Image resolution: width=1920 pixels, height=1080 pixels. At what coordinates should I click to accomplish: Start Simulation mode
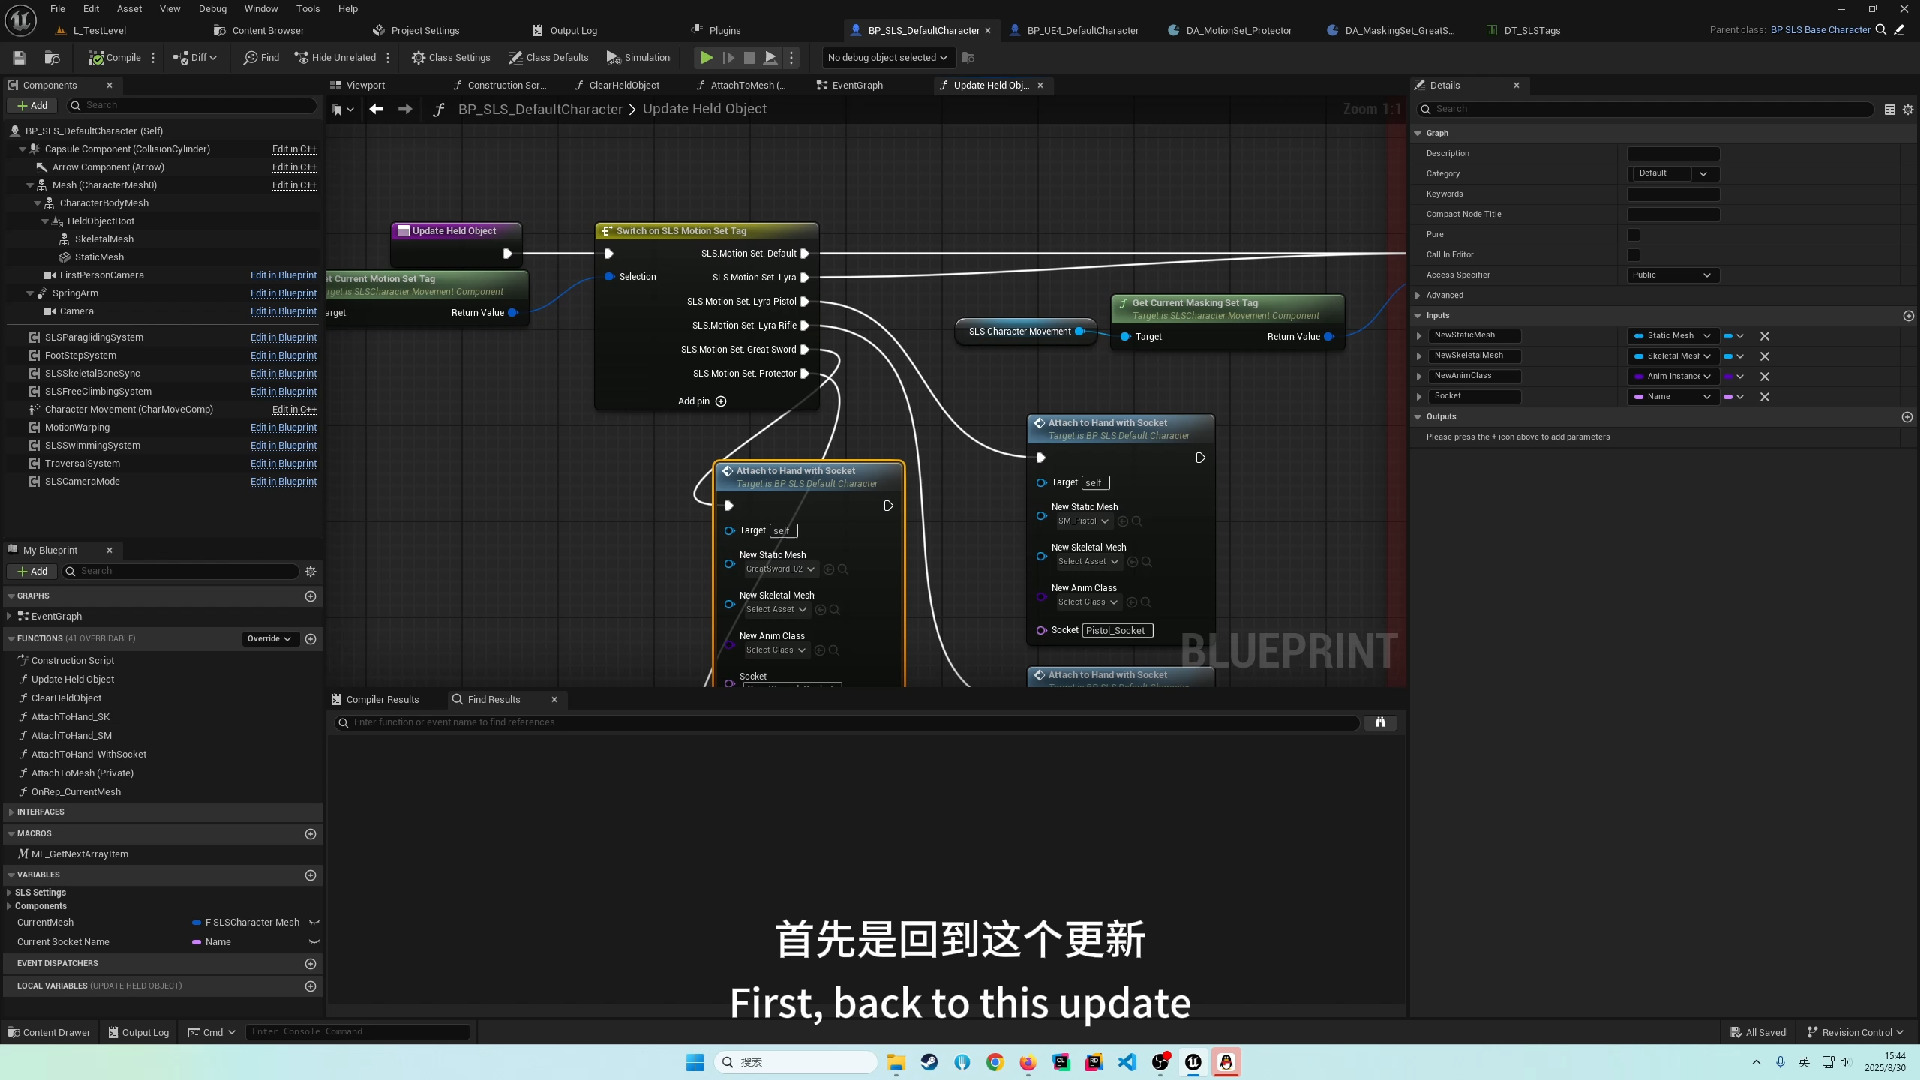638,58
